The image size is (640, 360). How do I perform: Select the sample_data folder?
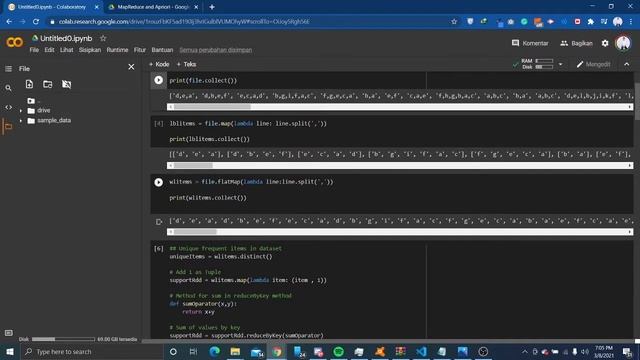click(54, 121)
